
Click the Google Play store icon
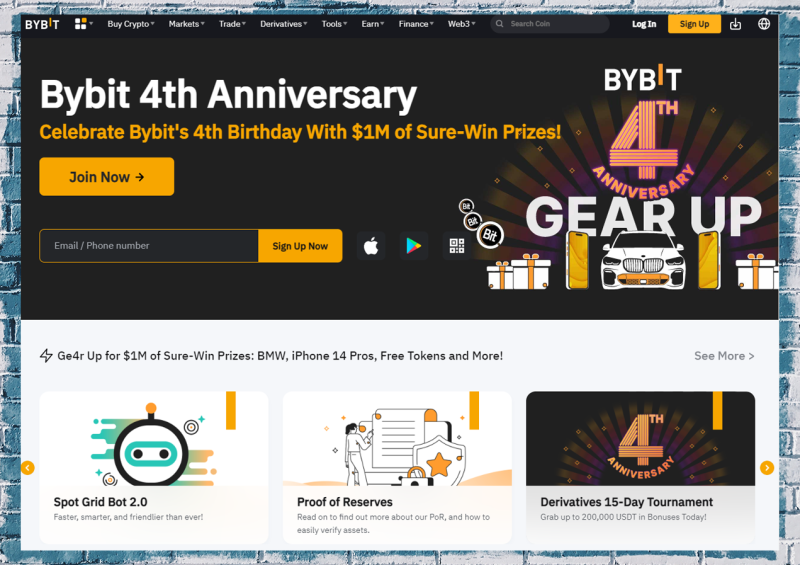coord(414,245)
